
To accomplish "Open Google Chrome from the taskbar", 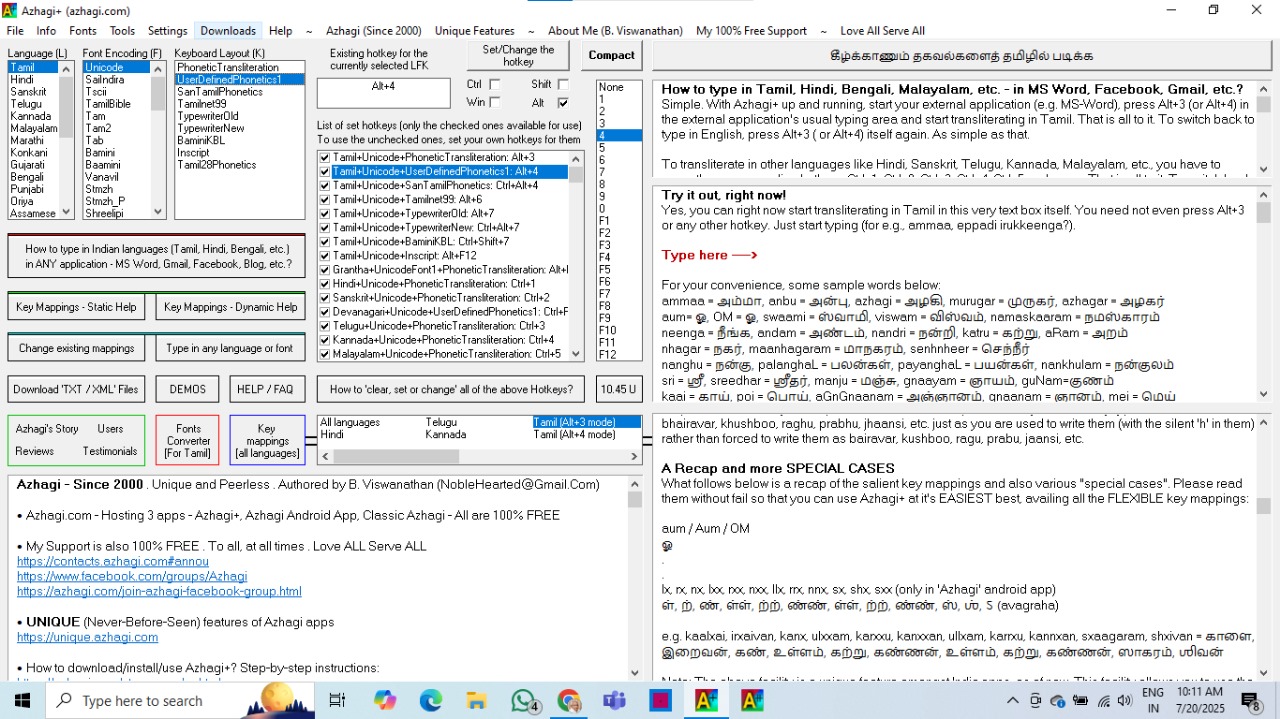I will [x=569, y=700].
